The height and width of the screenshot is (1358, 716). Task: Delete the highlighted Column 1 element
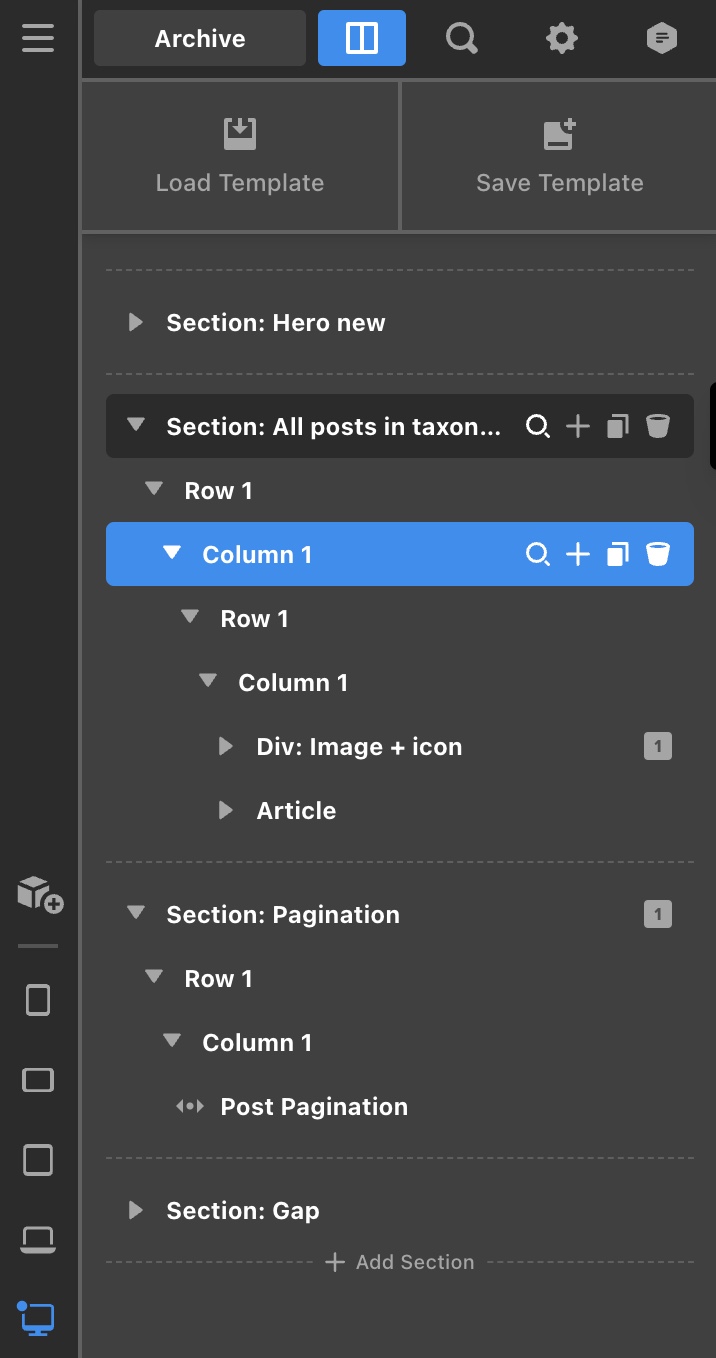pos(657,554)
